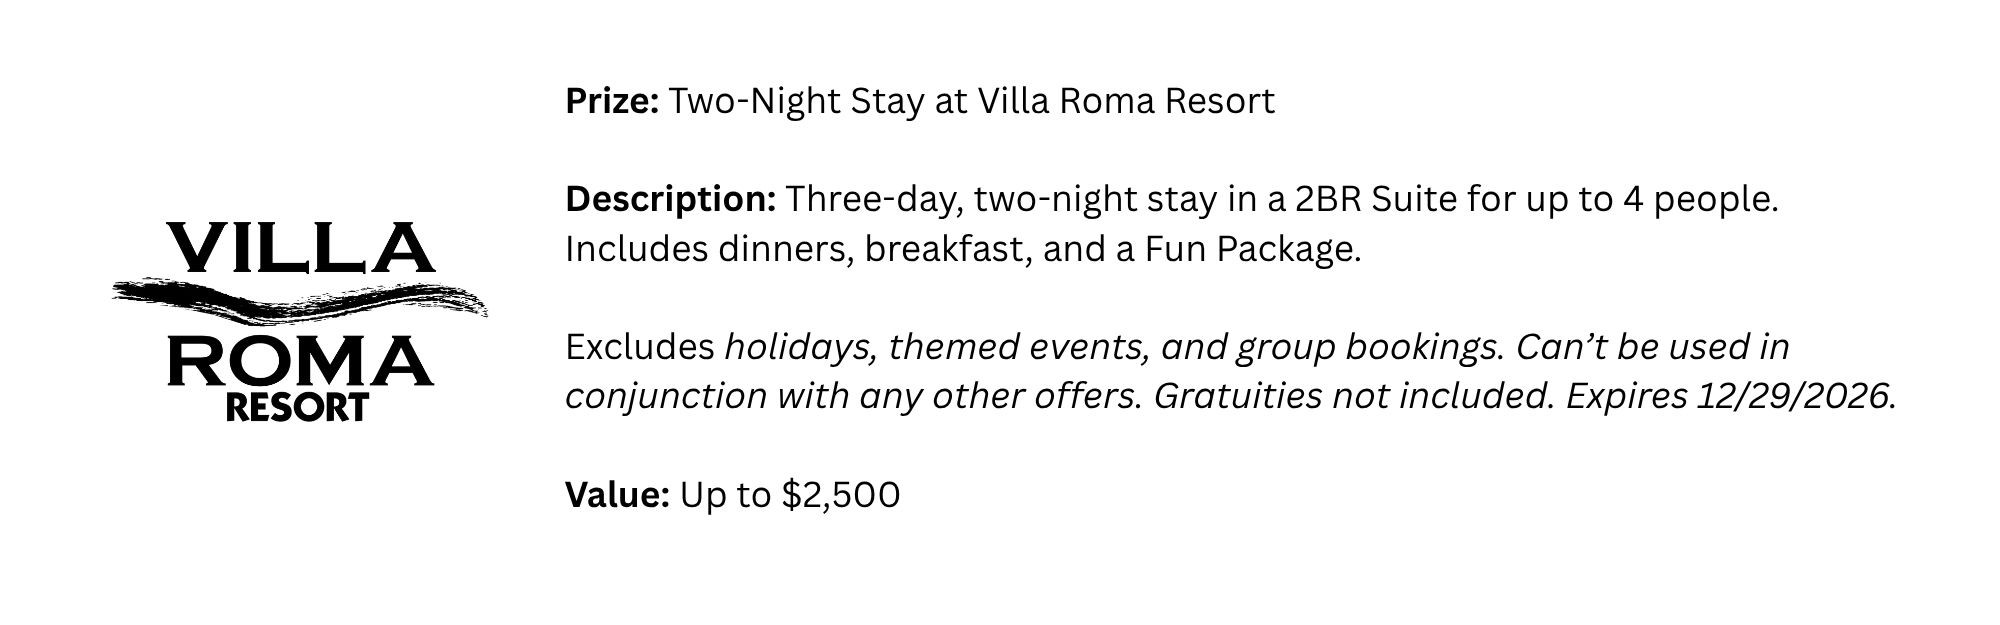The width and height of the screenshot is (2000, 625).
Task: Click the word VILLA in logo
Action: coord(300,248)
